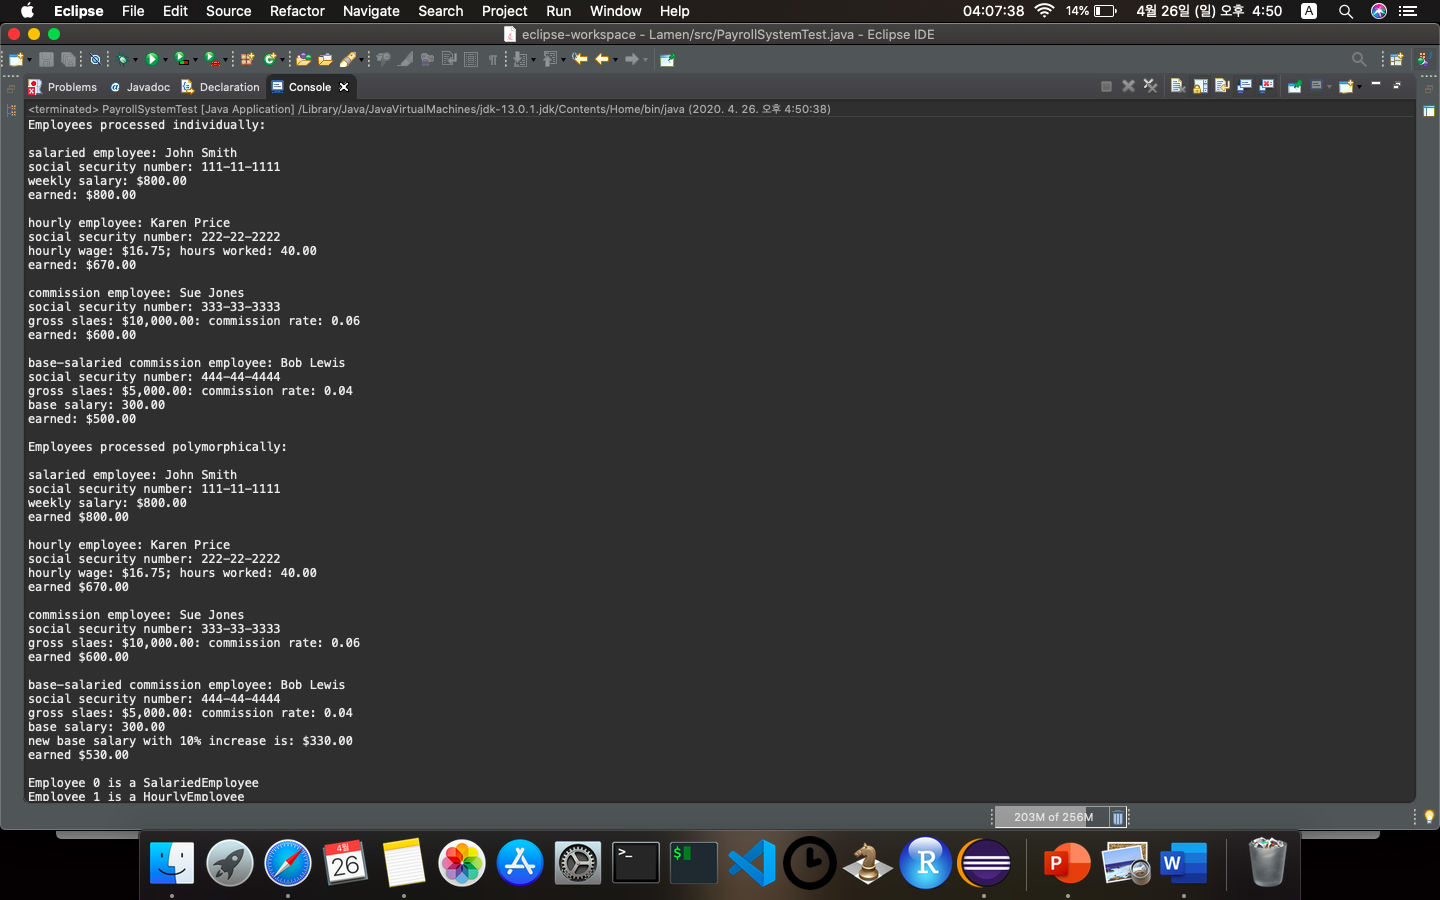This screenshot has height=900, width=1440.
Task: Maximize the Console view panel
Action: point(1397,85)
